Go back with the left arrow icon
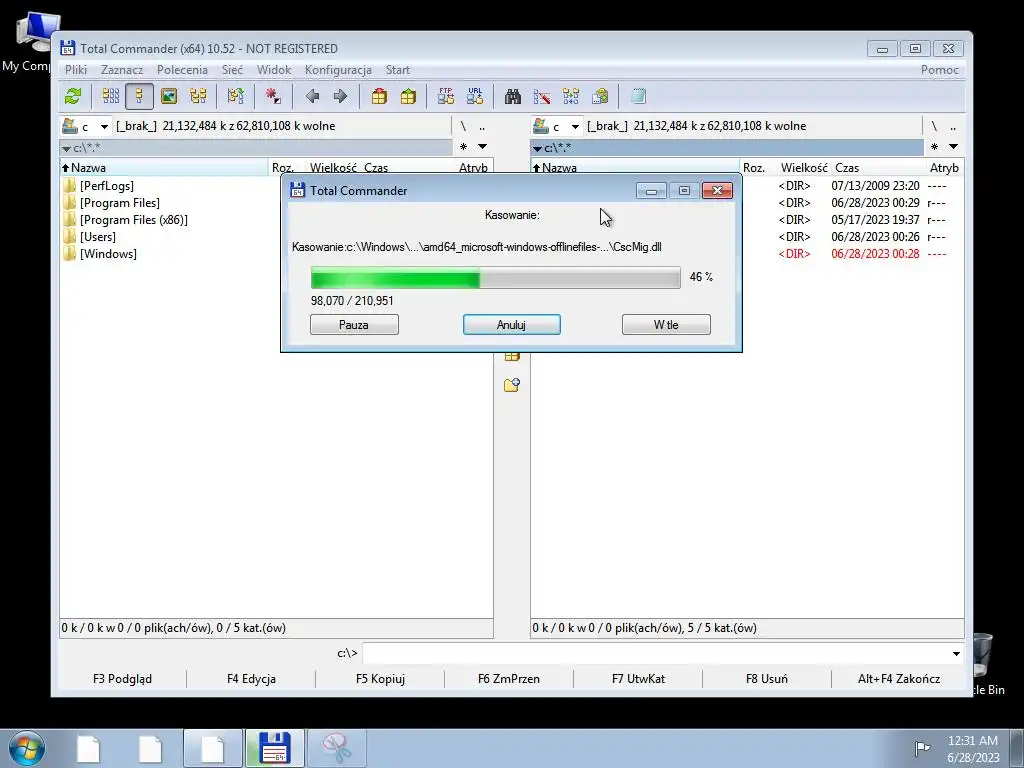The width and height of the screenshot is (1024, 768). tap(312, 97)
